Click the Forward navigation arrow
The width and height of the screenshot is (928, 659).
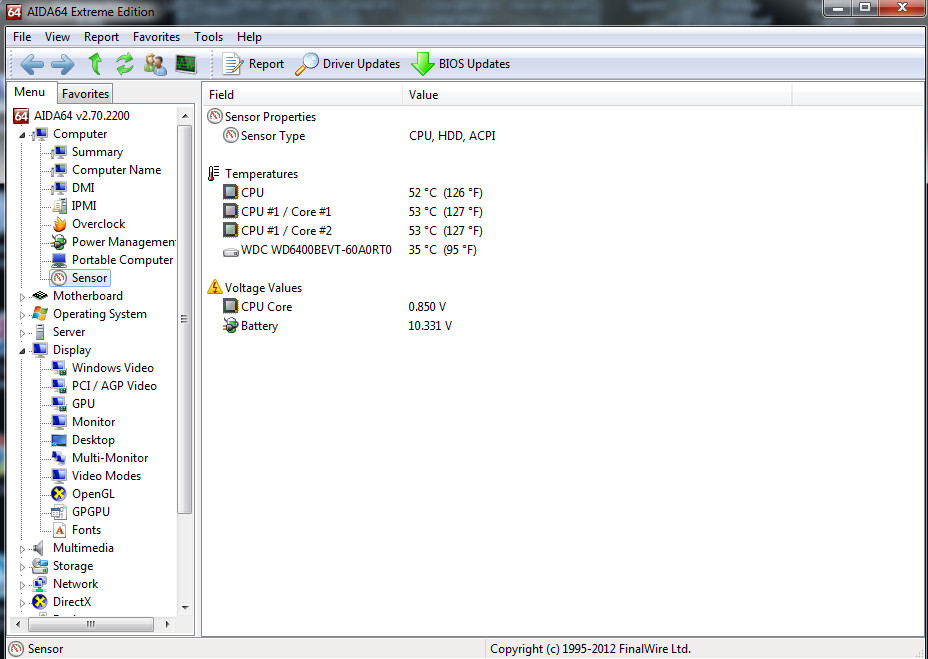(x=62, y=64)
